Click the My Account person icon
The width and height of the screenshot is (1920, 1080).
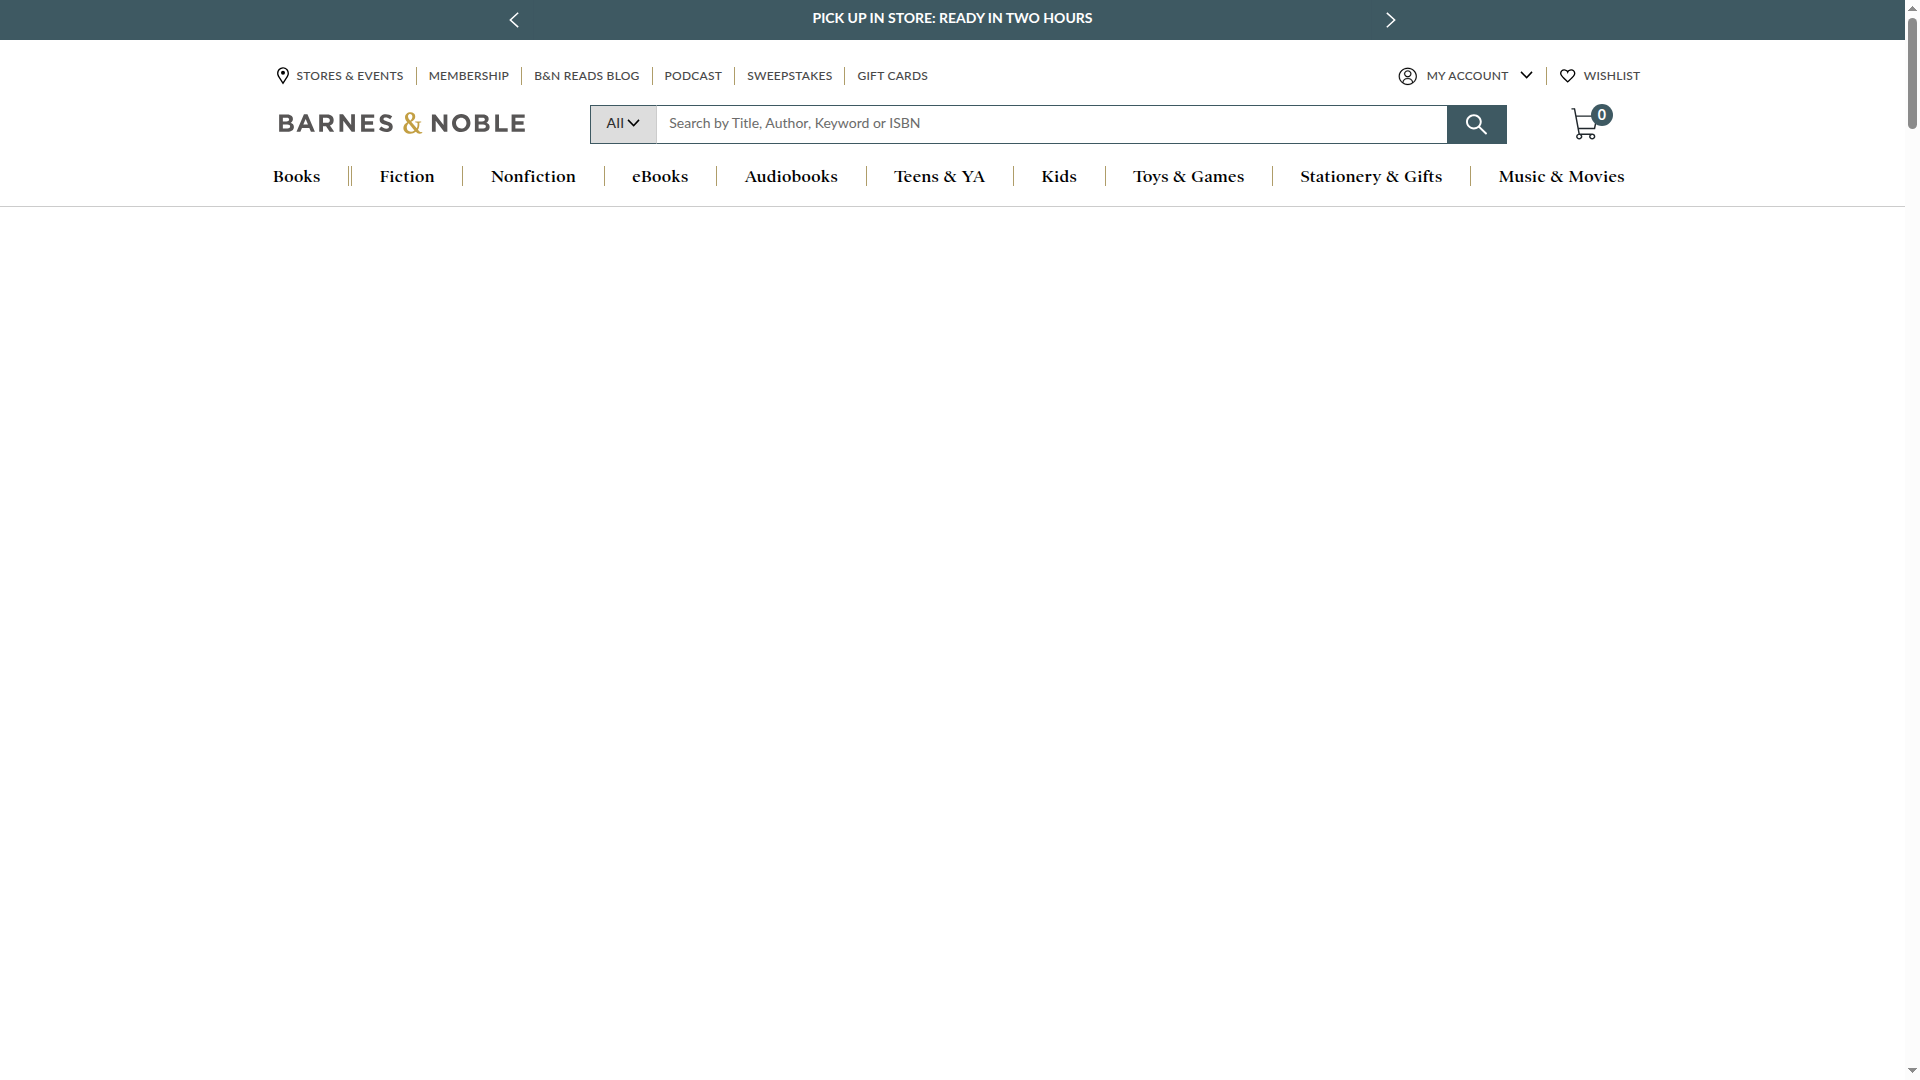coord(1406,76)
